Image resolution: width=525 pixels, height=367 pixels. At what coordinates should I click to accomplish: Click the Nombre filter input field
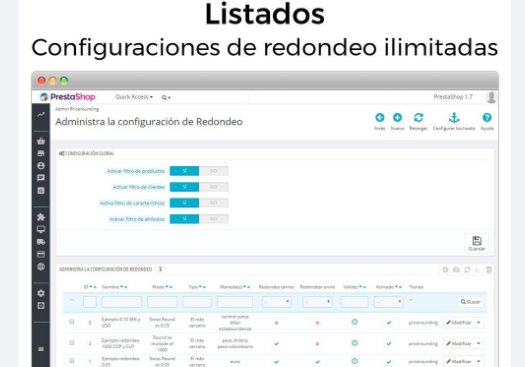pos(122,302)
